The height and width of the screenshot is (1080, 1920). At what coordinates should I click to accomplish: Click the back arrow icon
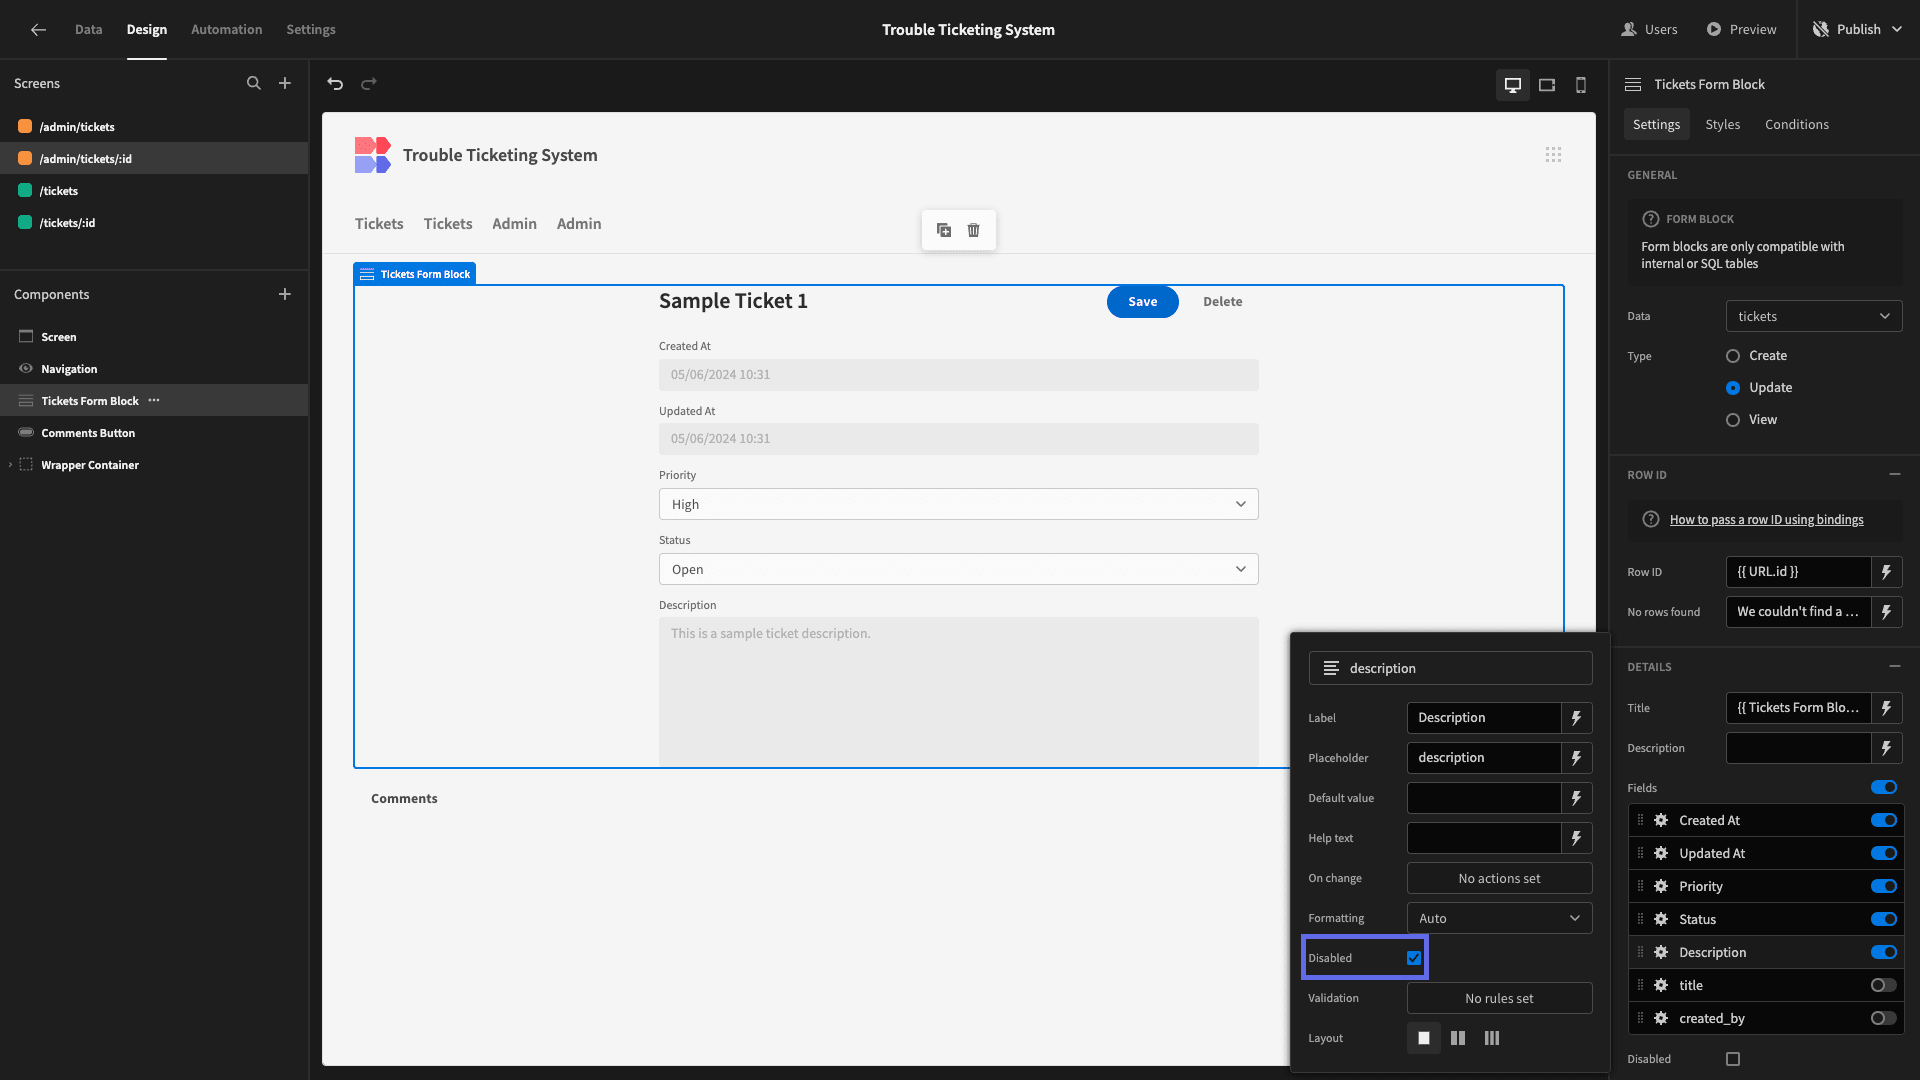point(38,30)
